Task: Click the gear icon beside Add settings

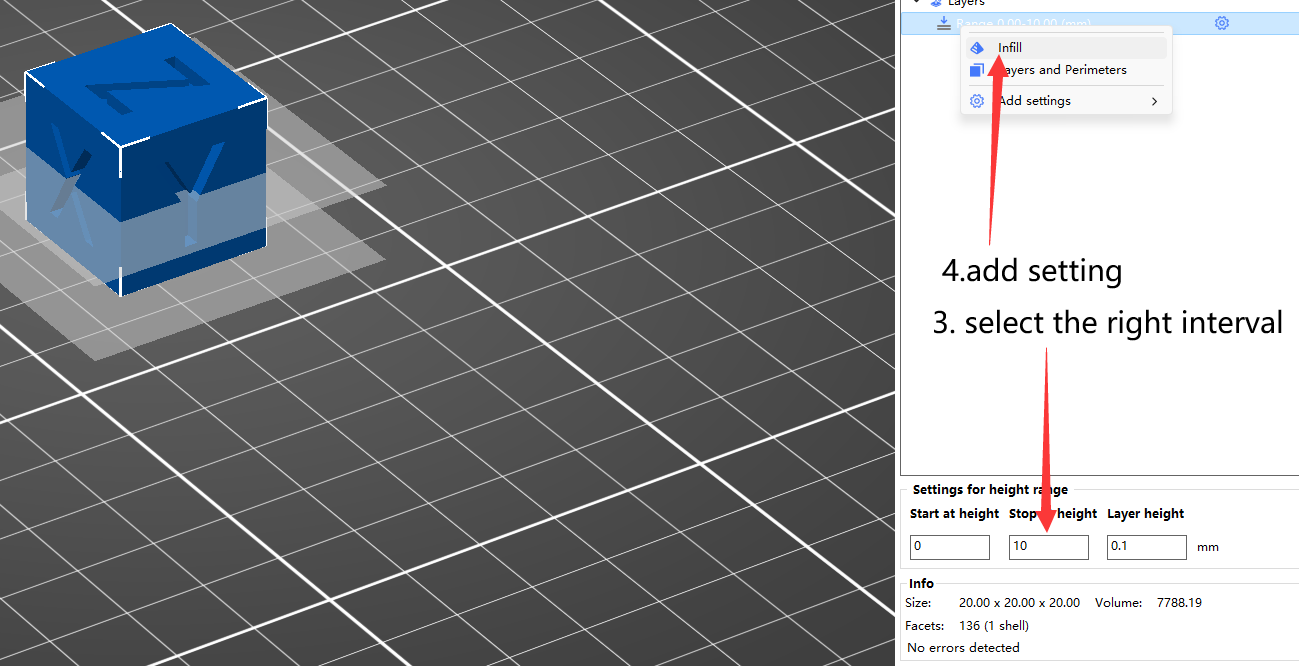Action: (977, 100)
